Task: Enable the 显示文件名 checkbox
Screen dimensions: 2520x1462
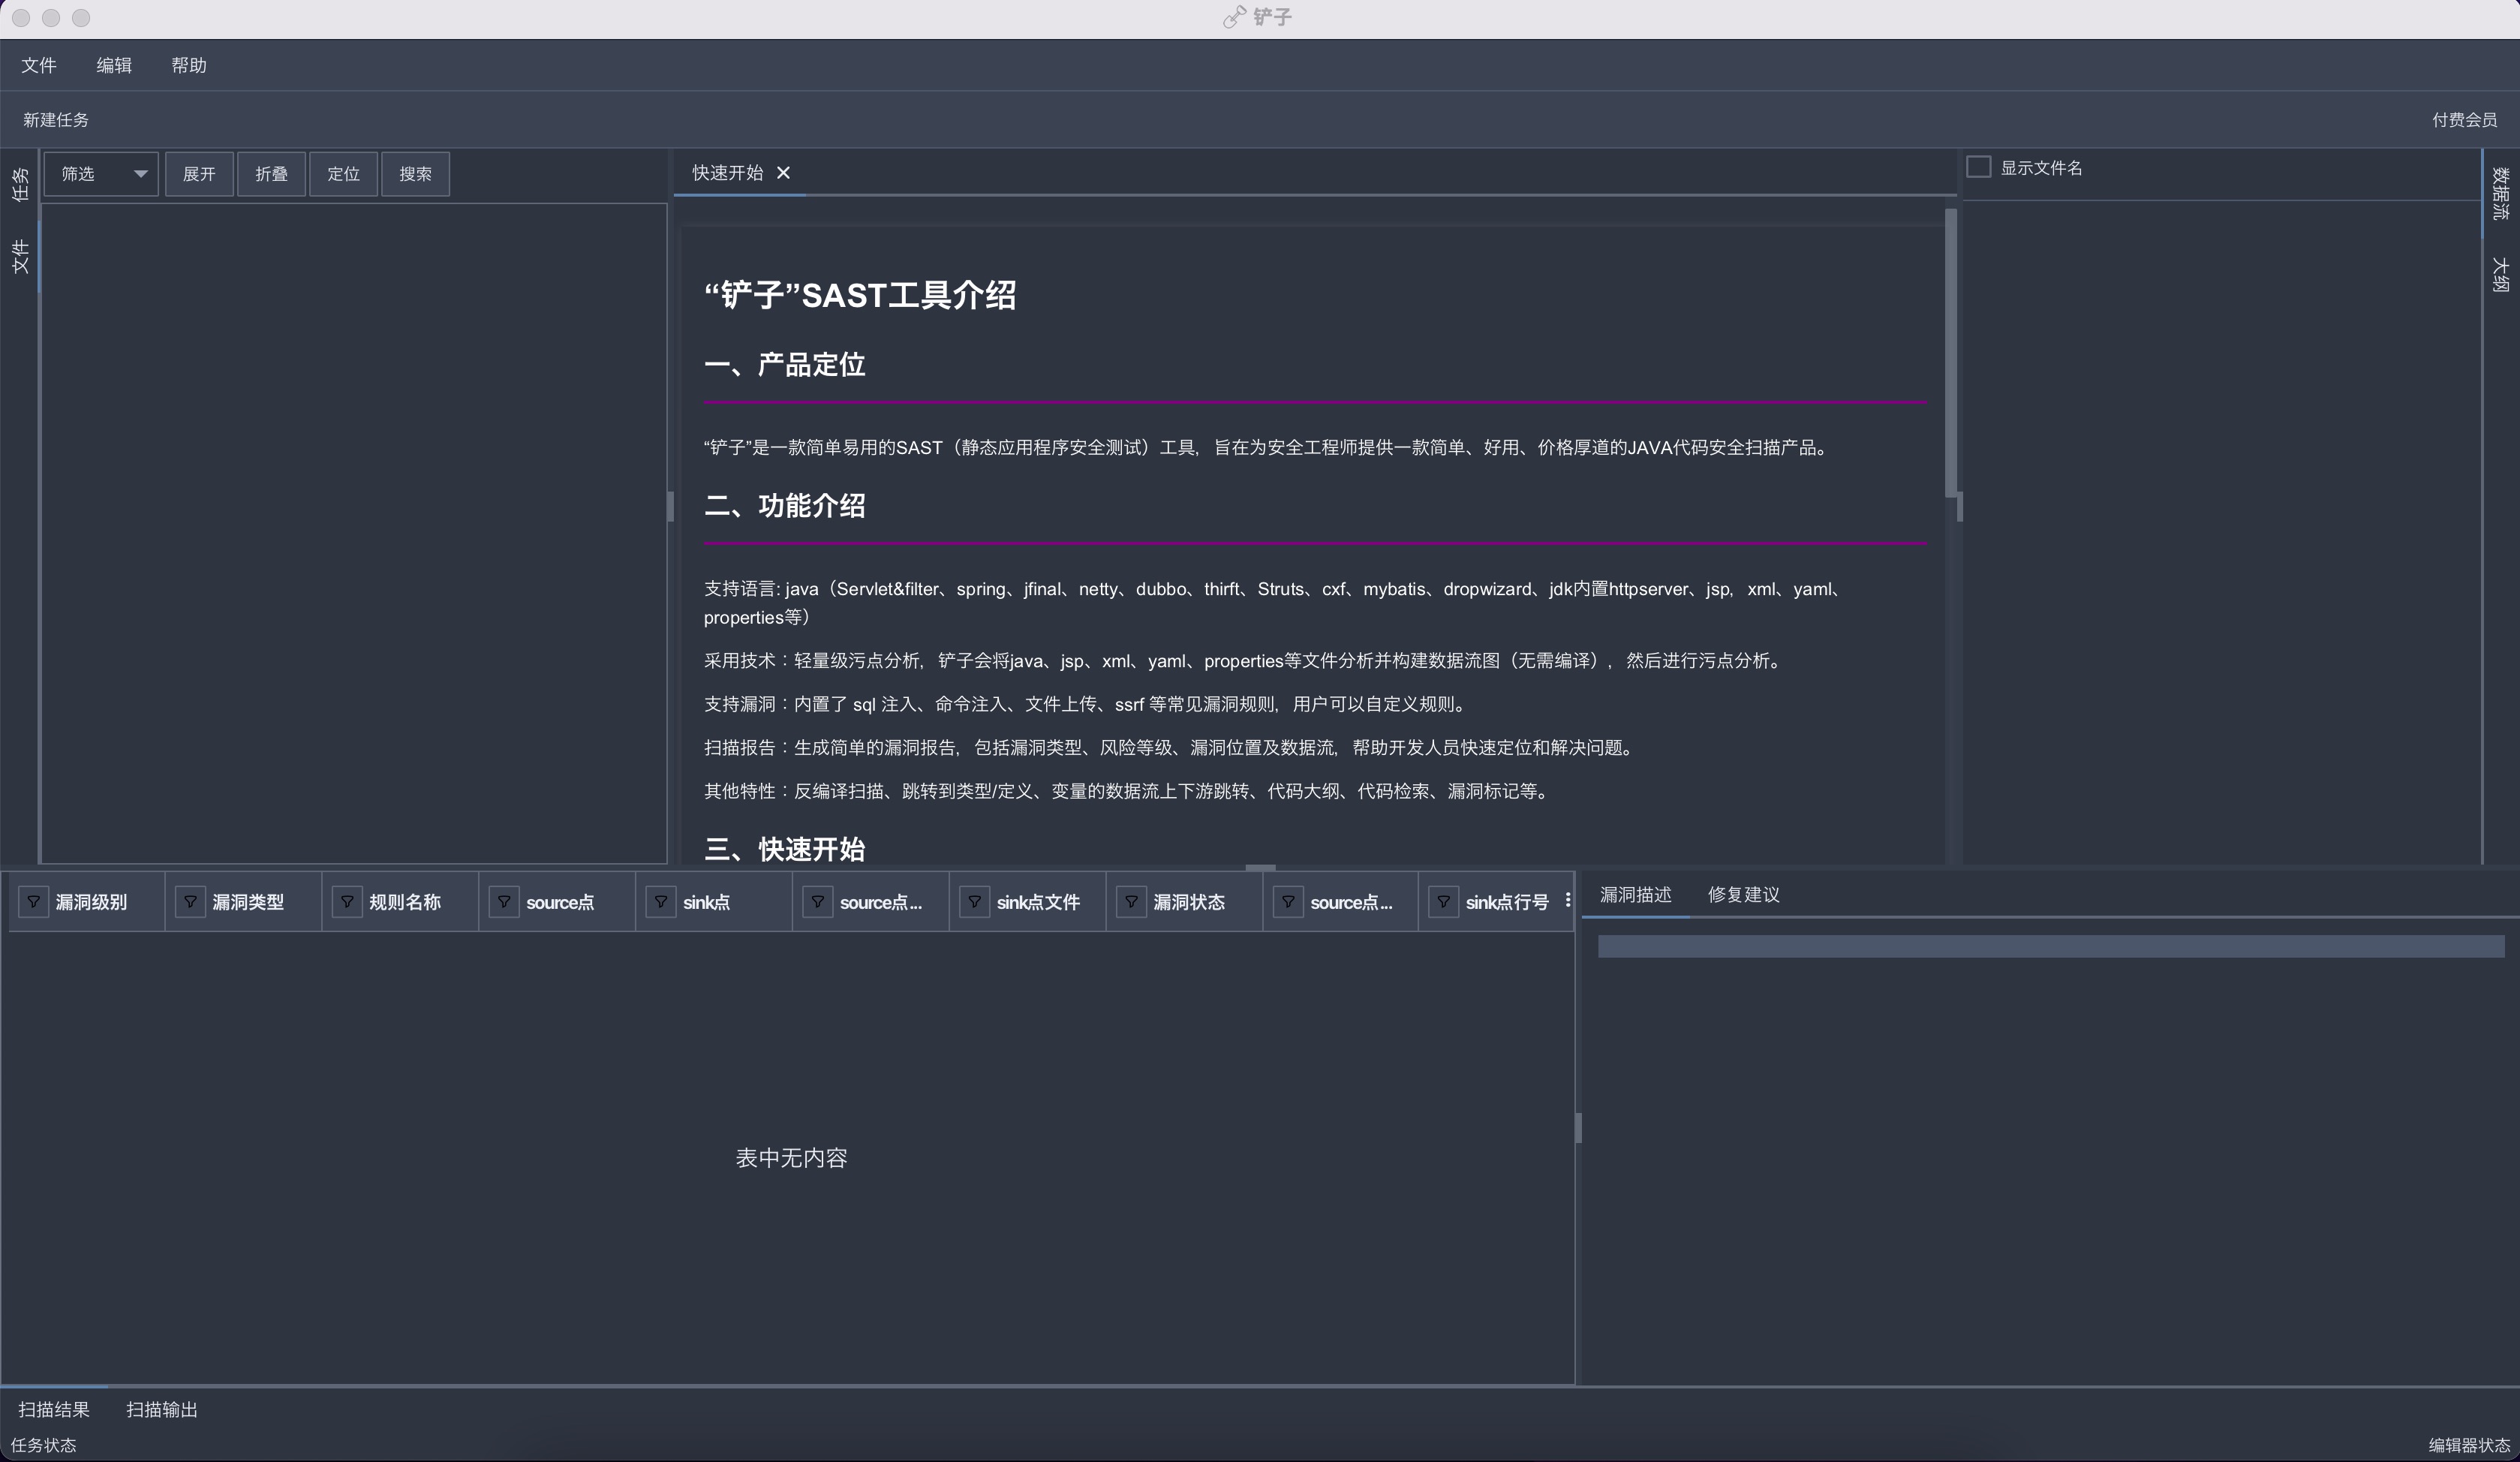Action: click(1978, 167)
